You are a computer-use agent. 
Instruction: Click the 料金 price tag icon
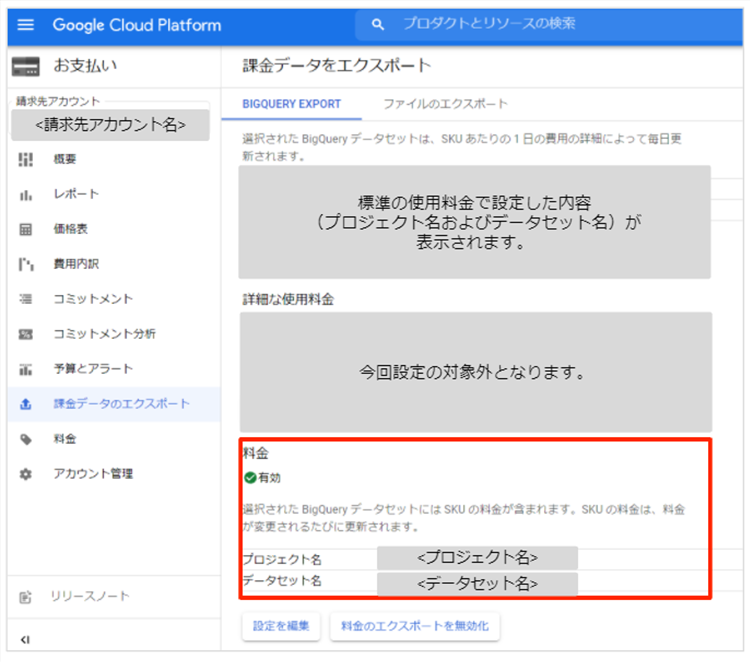pos(26,440)
